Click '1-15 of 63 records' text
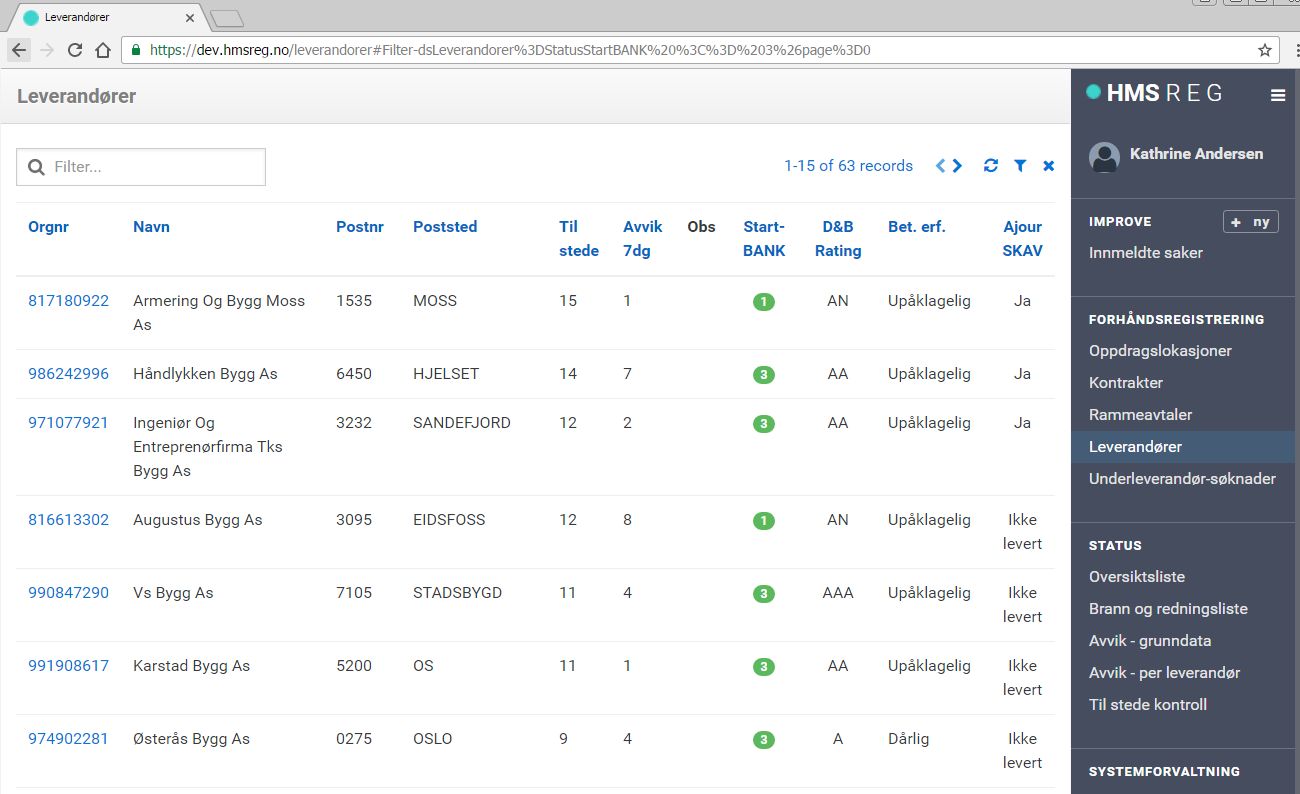This screenshot has width=1300, height=794. [x=848, y=166]
